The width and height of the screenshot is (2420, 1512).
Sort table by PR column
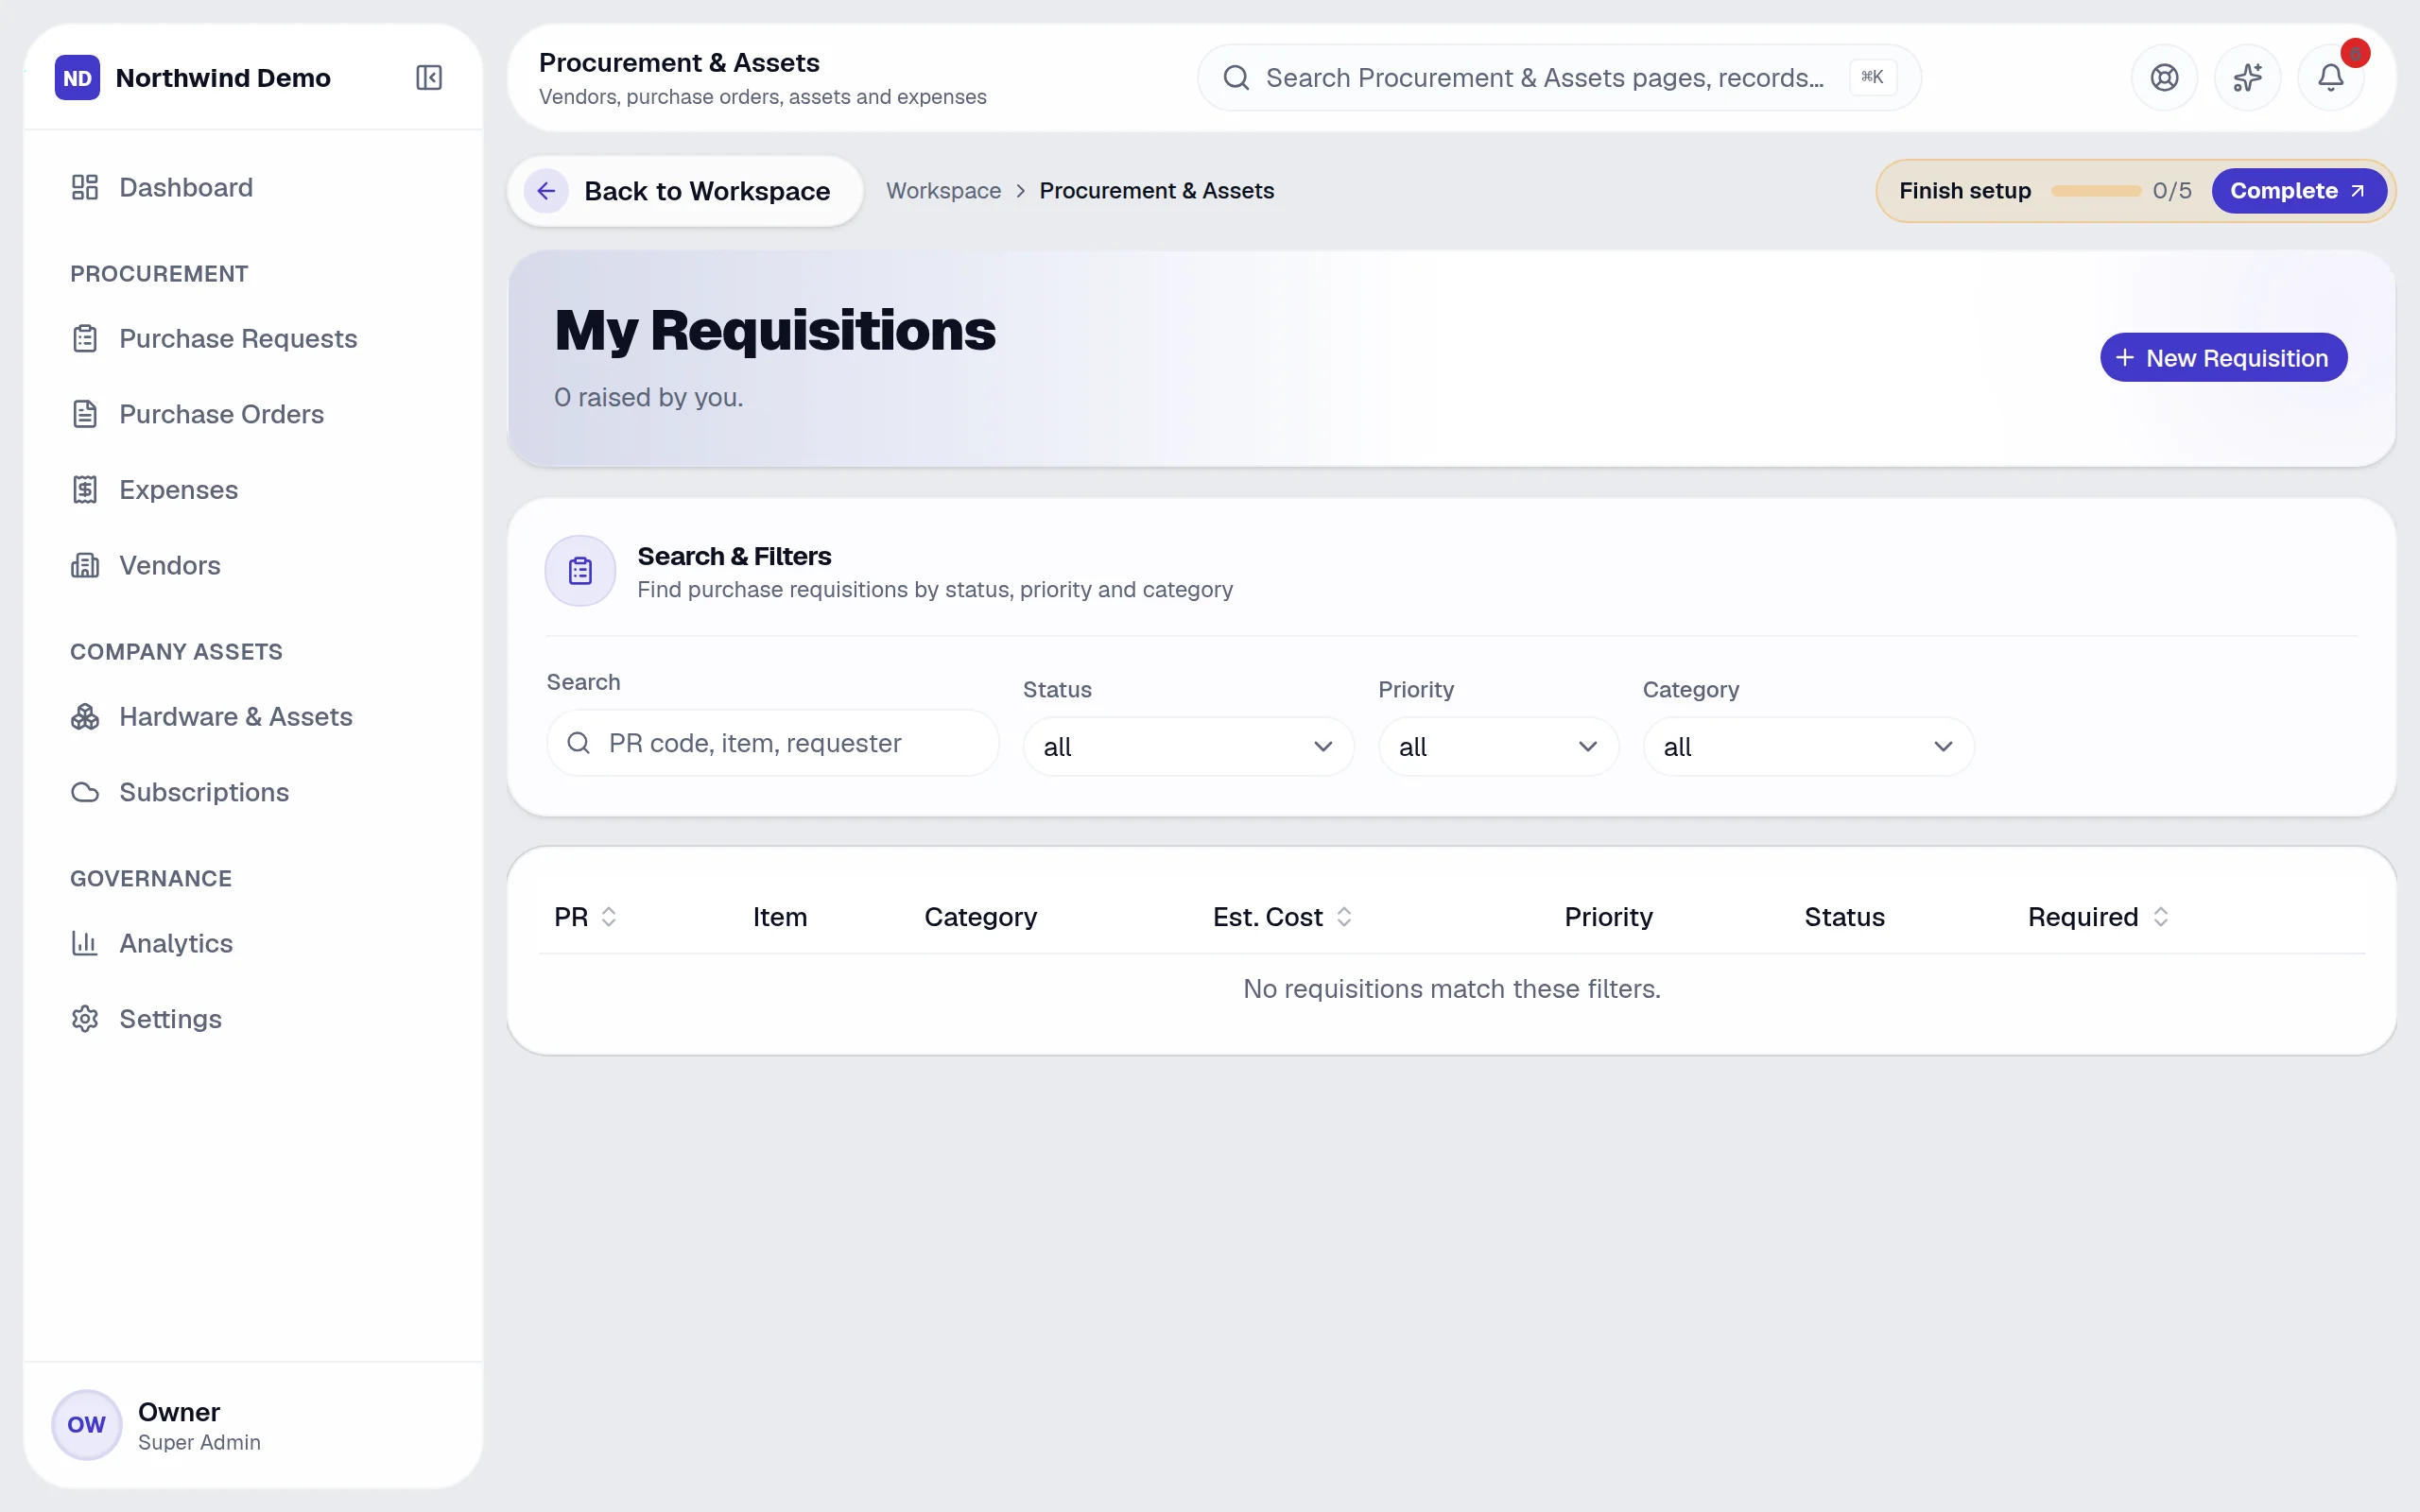pyautogui.click(x=585, y=917)
